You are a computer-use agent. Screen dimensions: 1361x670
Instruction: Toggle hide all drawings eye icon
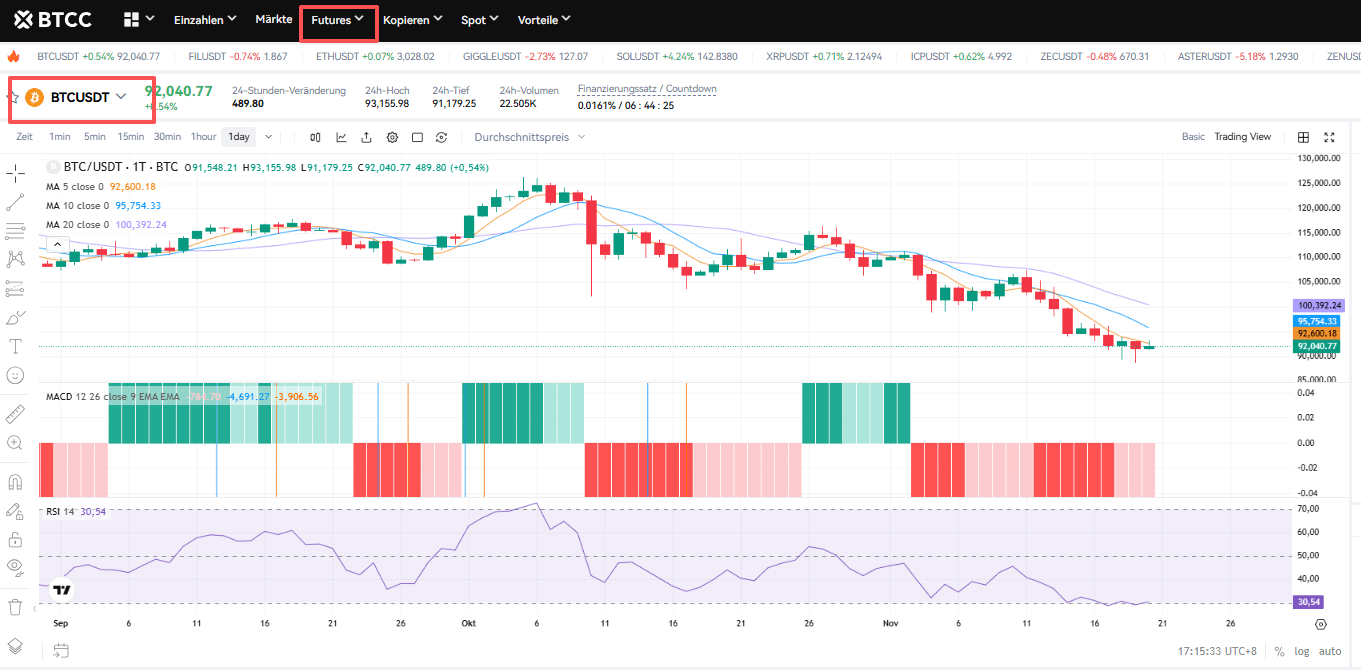pos(15,567)
